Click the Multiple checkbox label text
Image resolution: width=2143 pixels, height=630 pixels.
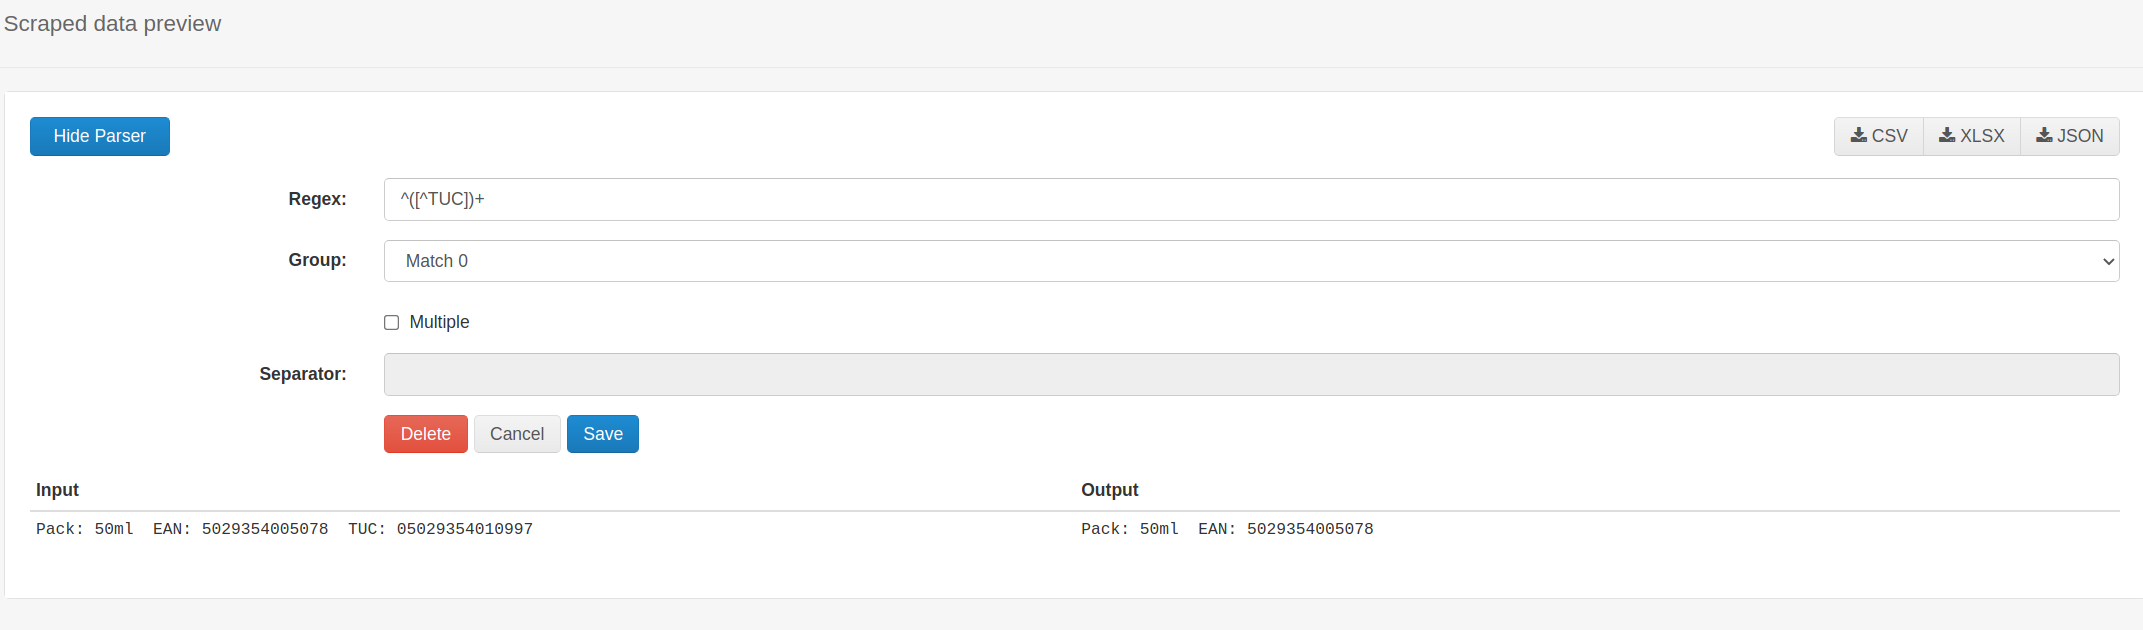pyautogui.click(x=439, y=322)
